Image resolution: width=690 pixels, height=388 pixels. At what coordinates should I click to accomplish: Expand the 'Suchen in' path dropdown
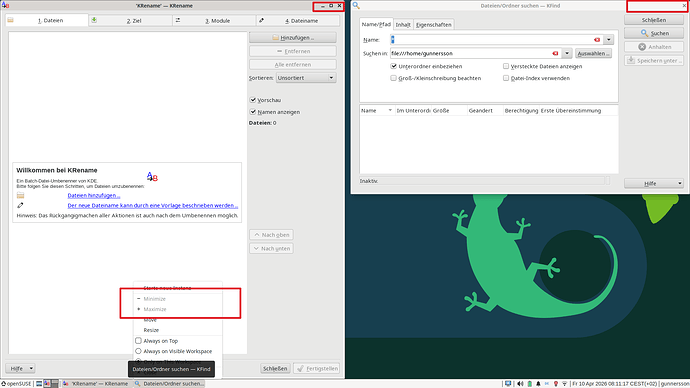click(x=567, y=53)
